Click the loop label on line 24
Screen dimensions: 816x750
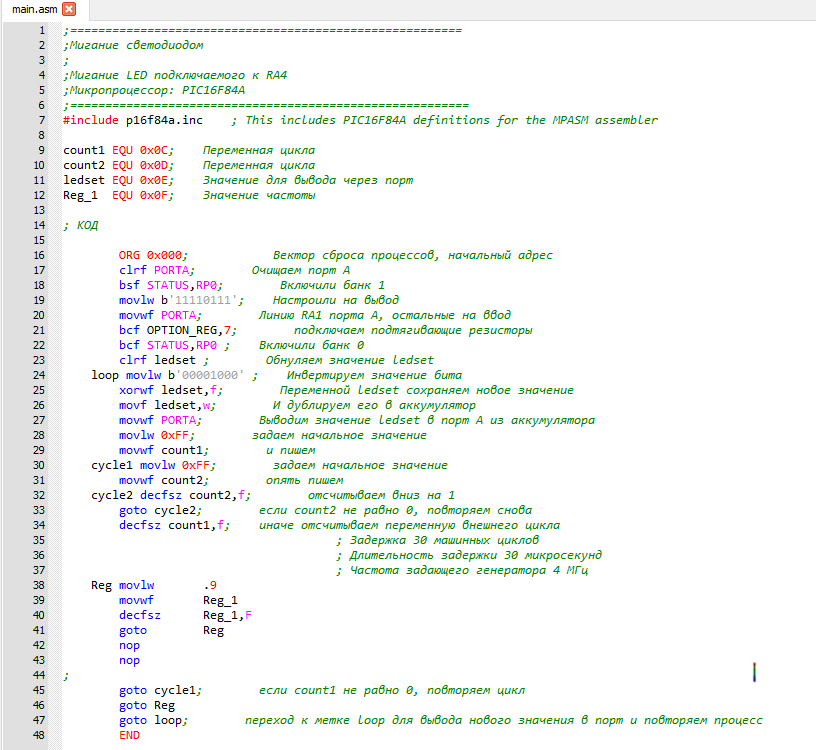104,375
